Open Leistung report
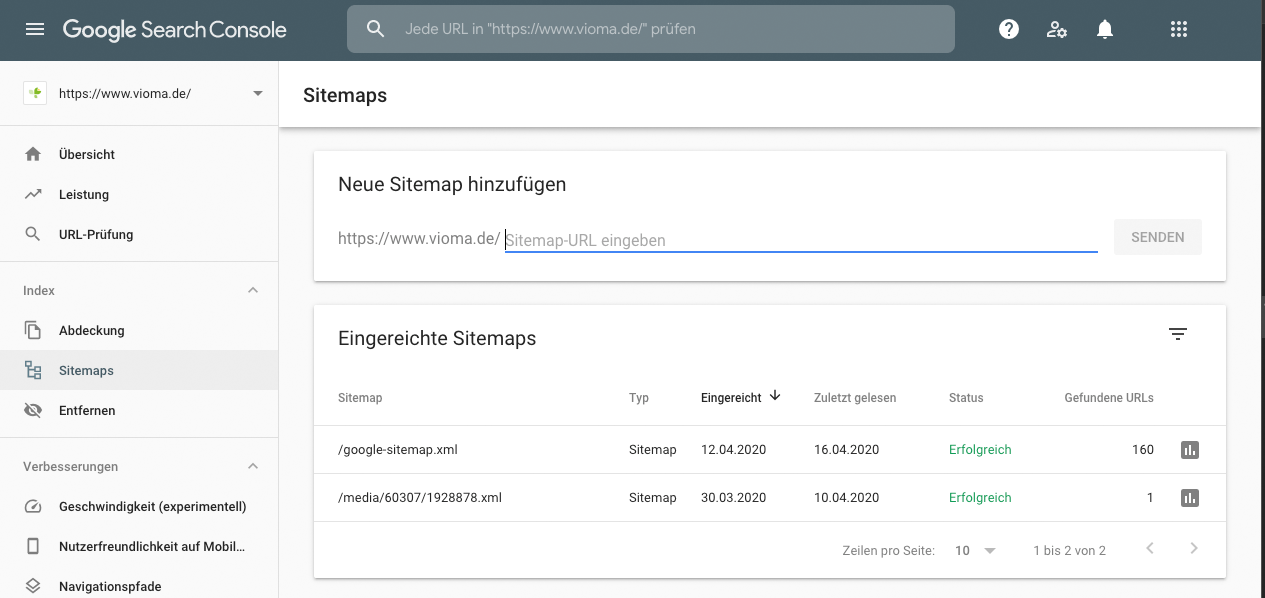Image resolution: width=1265 pixels, height=598 pixels. coord(139,194)
